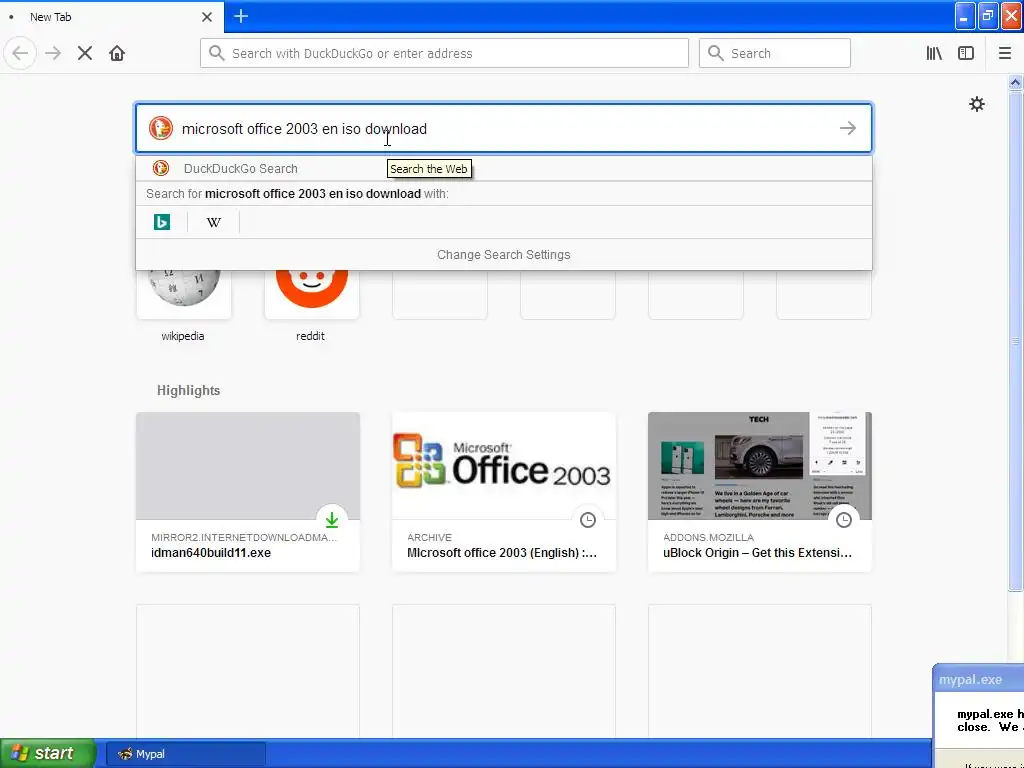Click 'MIRROR2.INTERNETDOWNLOADMA...' source label
The width and height of the screenshot is (1024, 768).
point(244,537)
